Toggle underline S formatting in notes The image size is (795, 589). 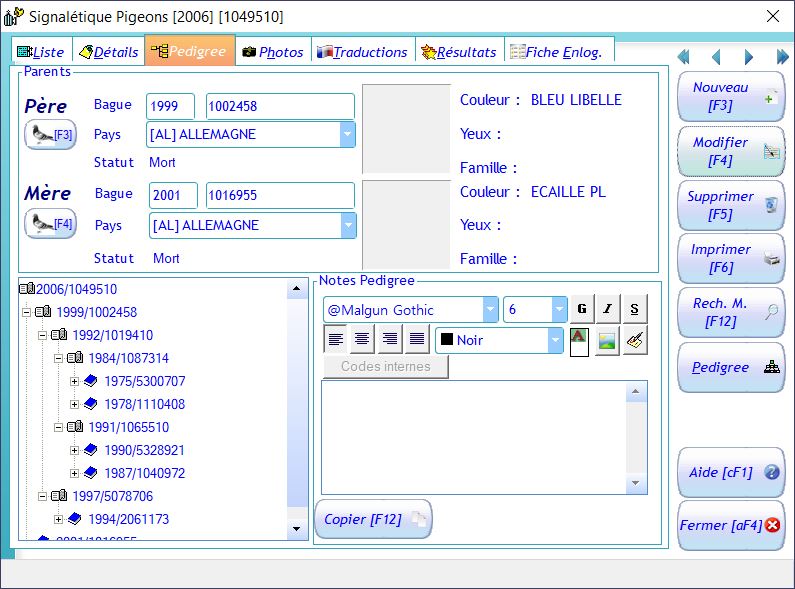click(x=634, y=309)
